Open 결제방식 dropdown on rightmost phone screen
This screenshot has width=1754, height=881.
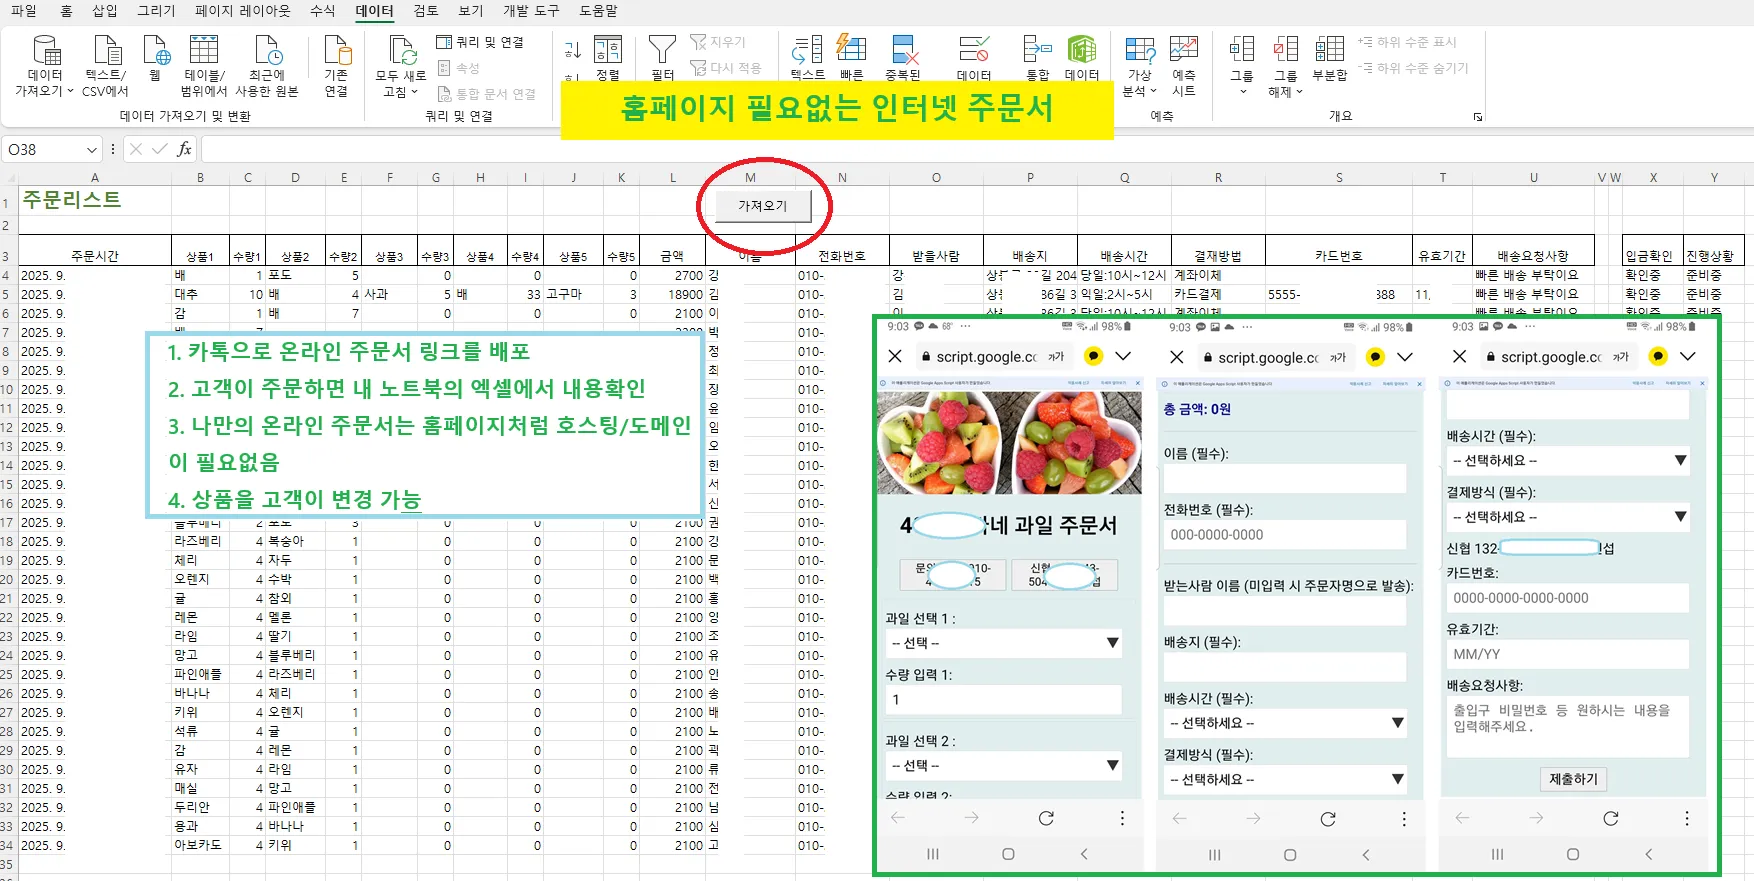1568,517
